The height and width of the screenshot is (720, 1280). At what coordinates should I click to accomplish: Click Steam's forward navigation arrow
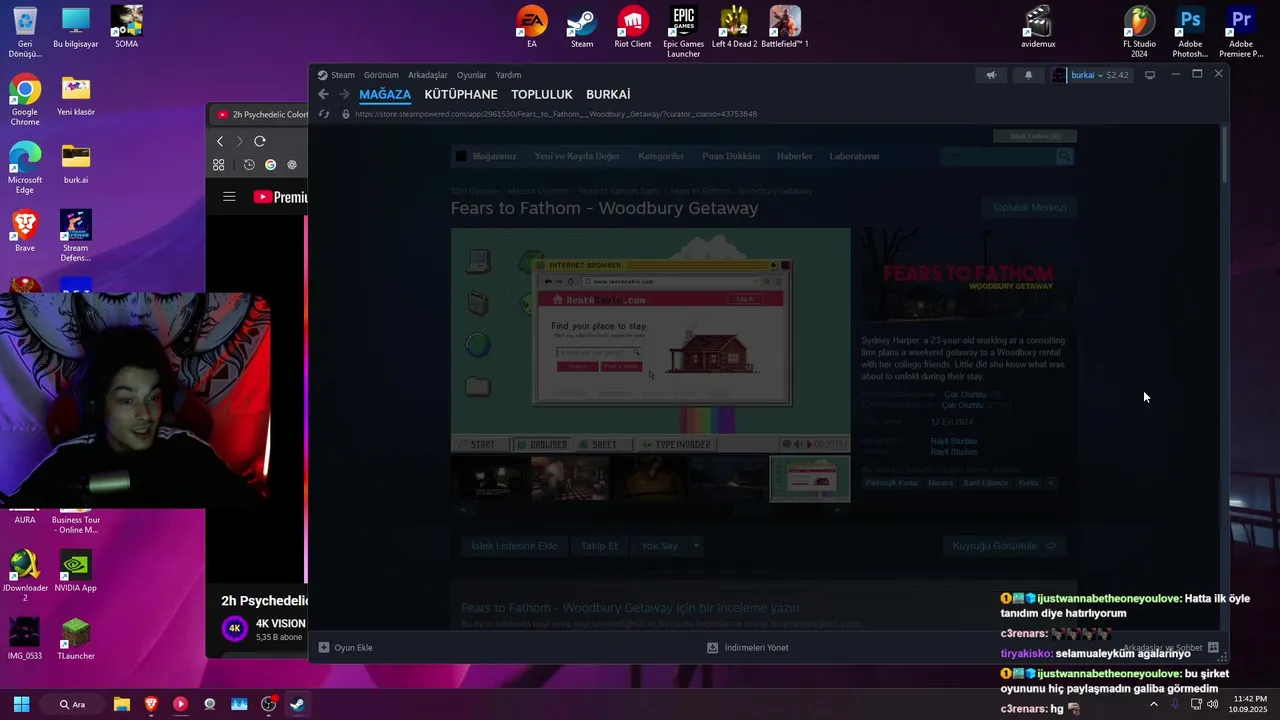[344, 94]
